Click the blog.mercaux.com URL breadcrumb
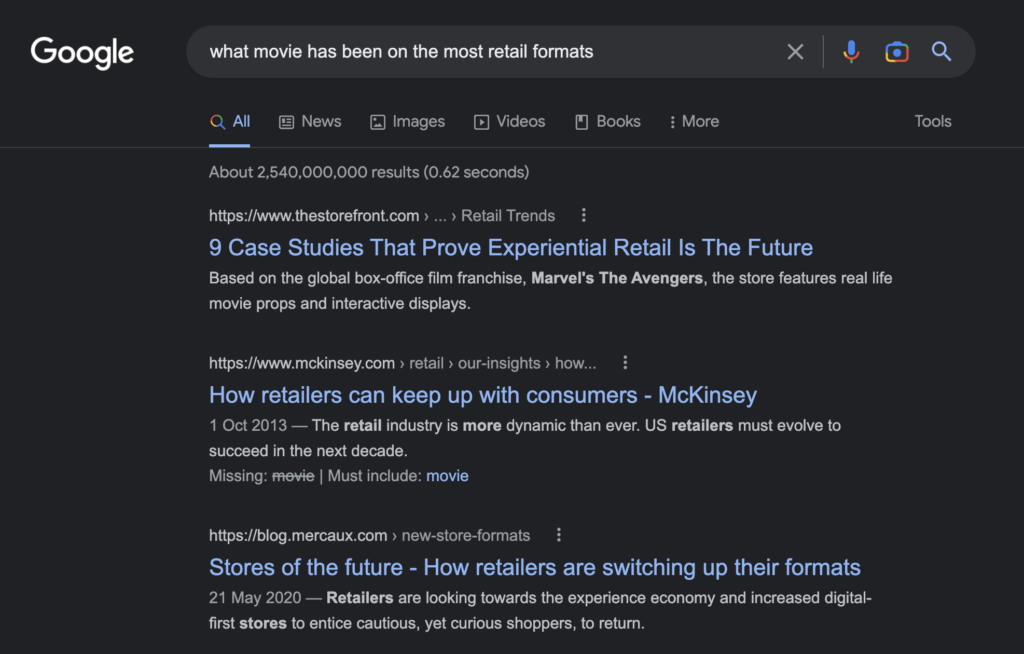1024x654 pixels. click(x=370, y=536)
